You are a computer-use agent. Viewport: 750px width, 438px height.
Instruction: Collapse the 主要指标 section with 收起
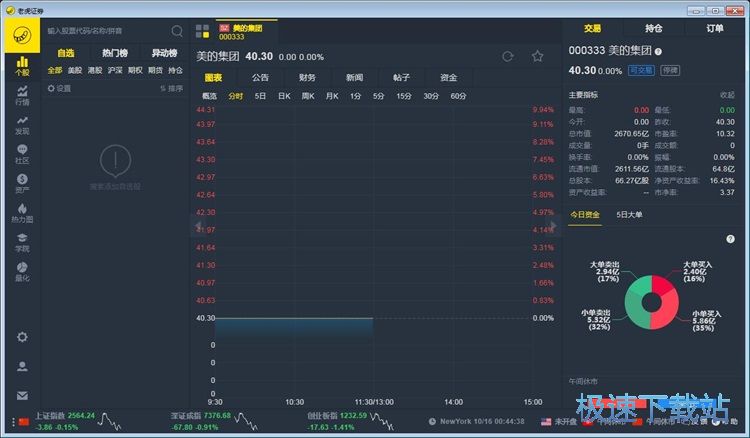click(727, 95)
